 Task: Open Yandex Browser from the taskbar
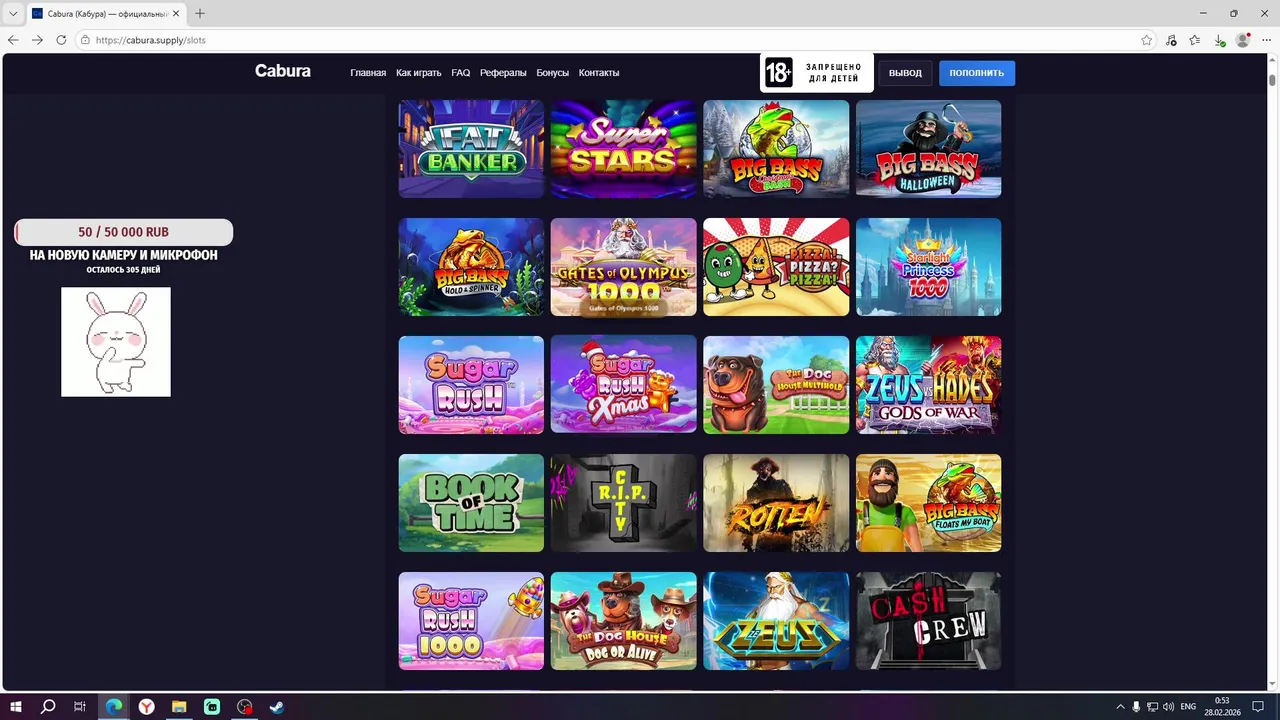coord(147,707)
